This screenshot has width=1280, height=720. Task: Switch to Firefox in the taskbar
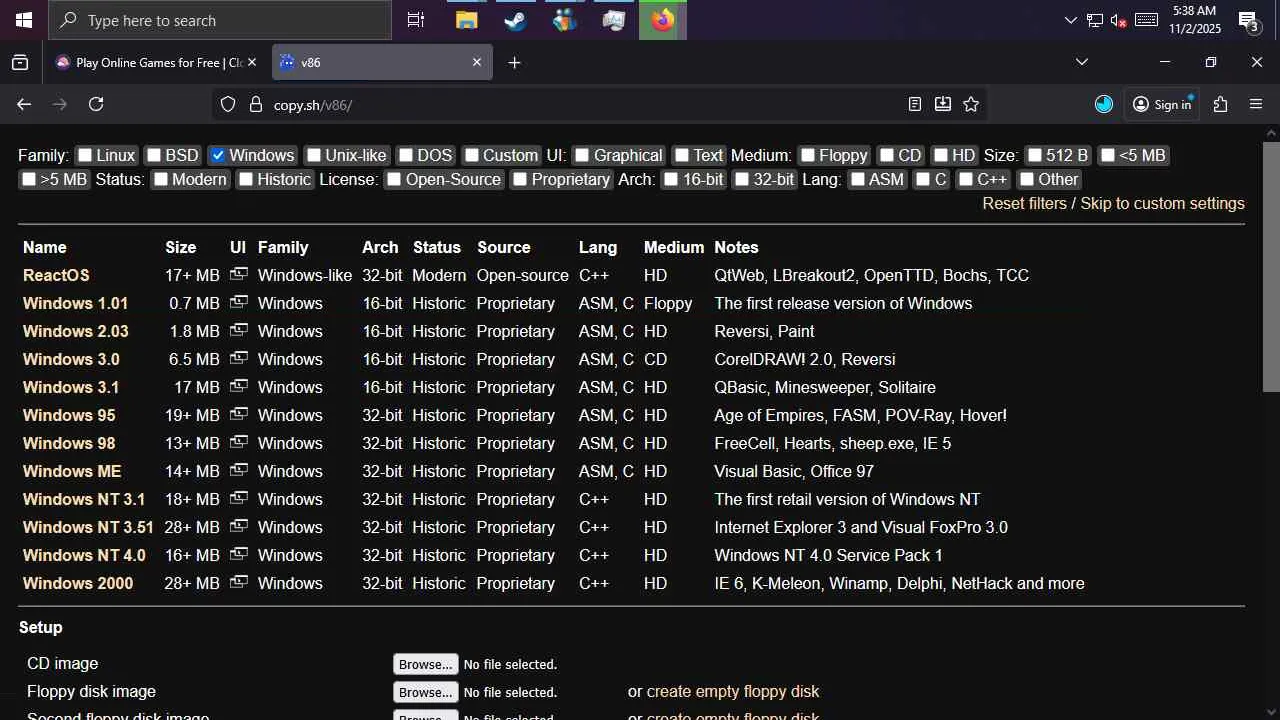[663, 20]
